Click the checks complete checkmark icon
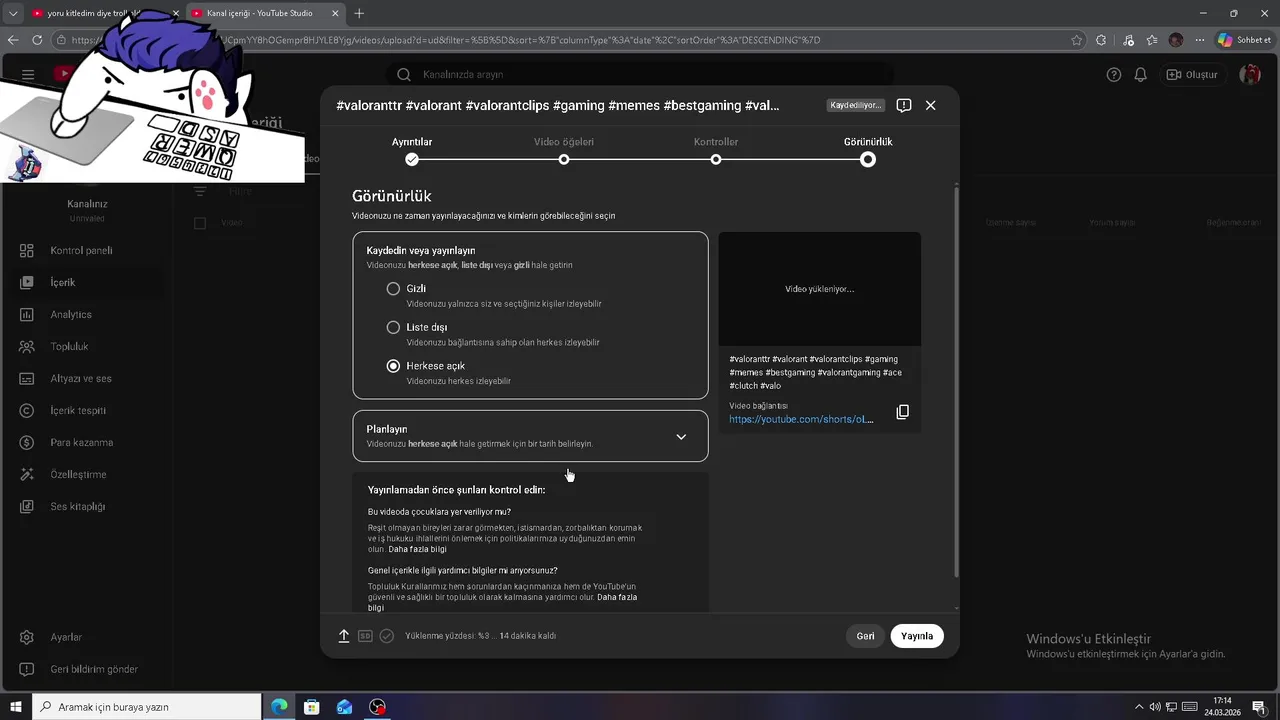Screen dimensions: 1280x720 pyautogui.click(x=387, y=636)
